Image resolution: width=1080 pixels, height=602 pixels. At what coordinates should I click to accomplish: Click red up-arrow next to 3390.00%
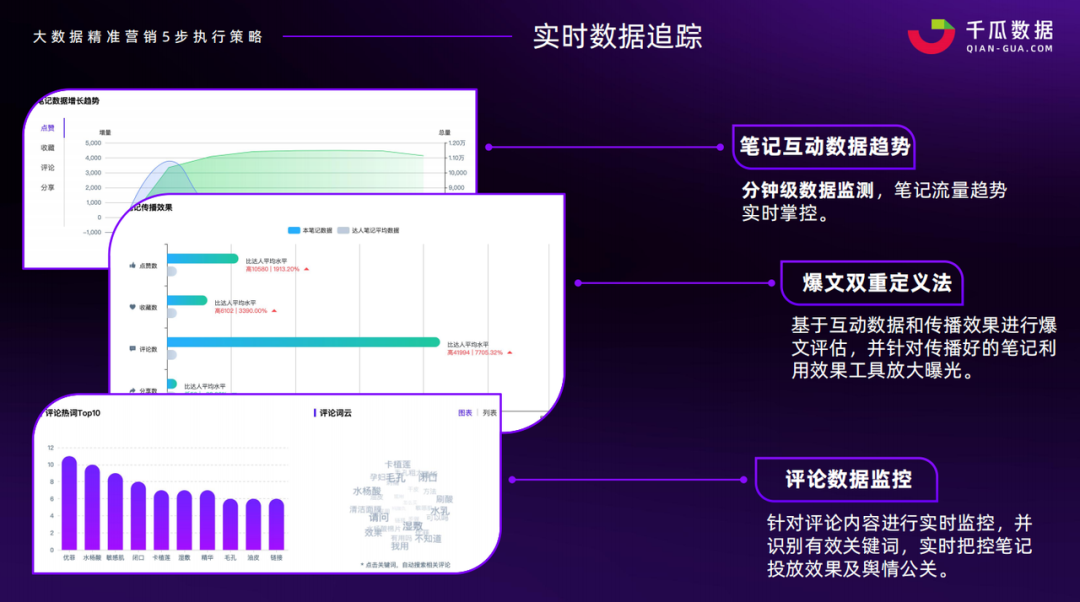[274, 311]
